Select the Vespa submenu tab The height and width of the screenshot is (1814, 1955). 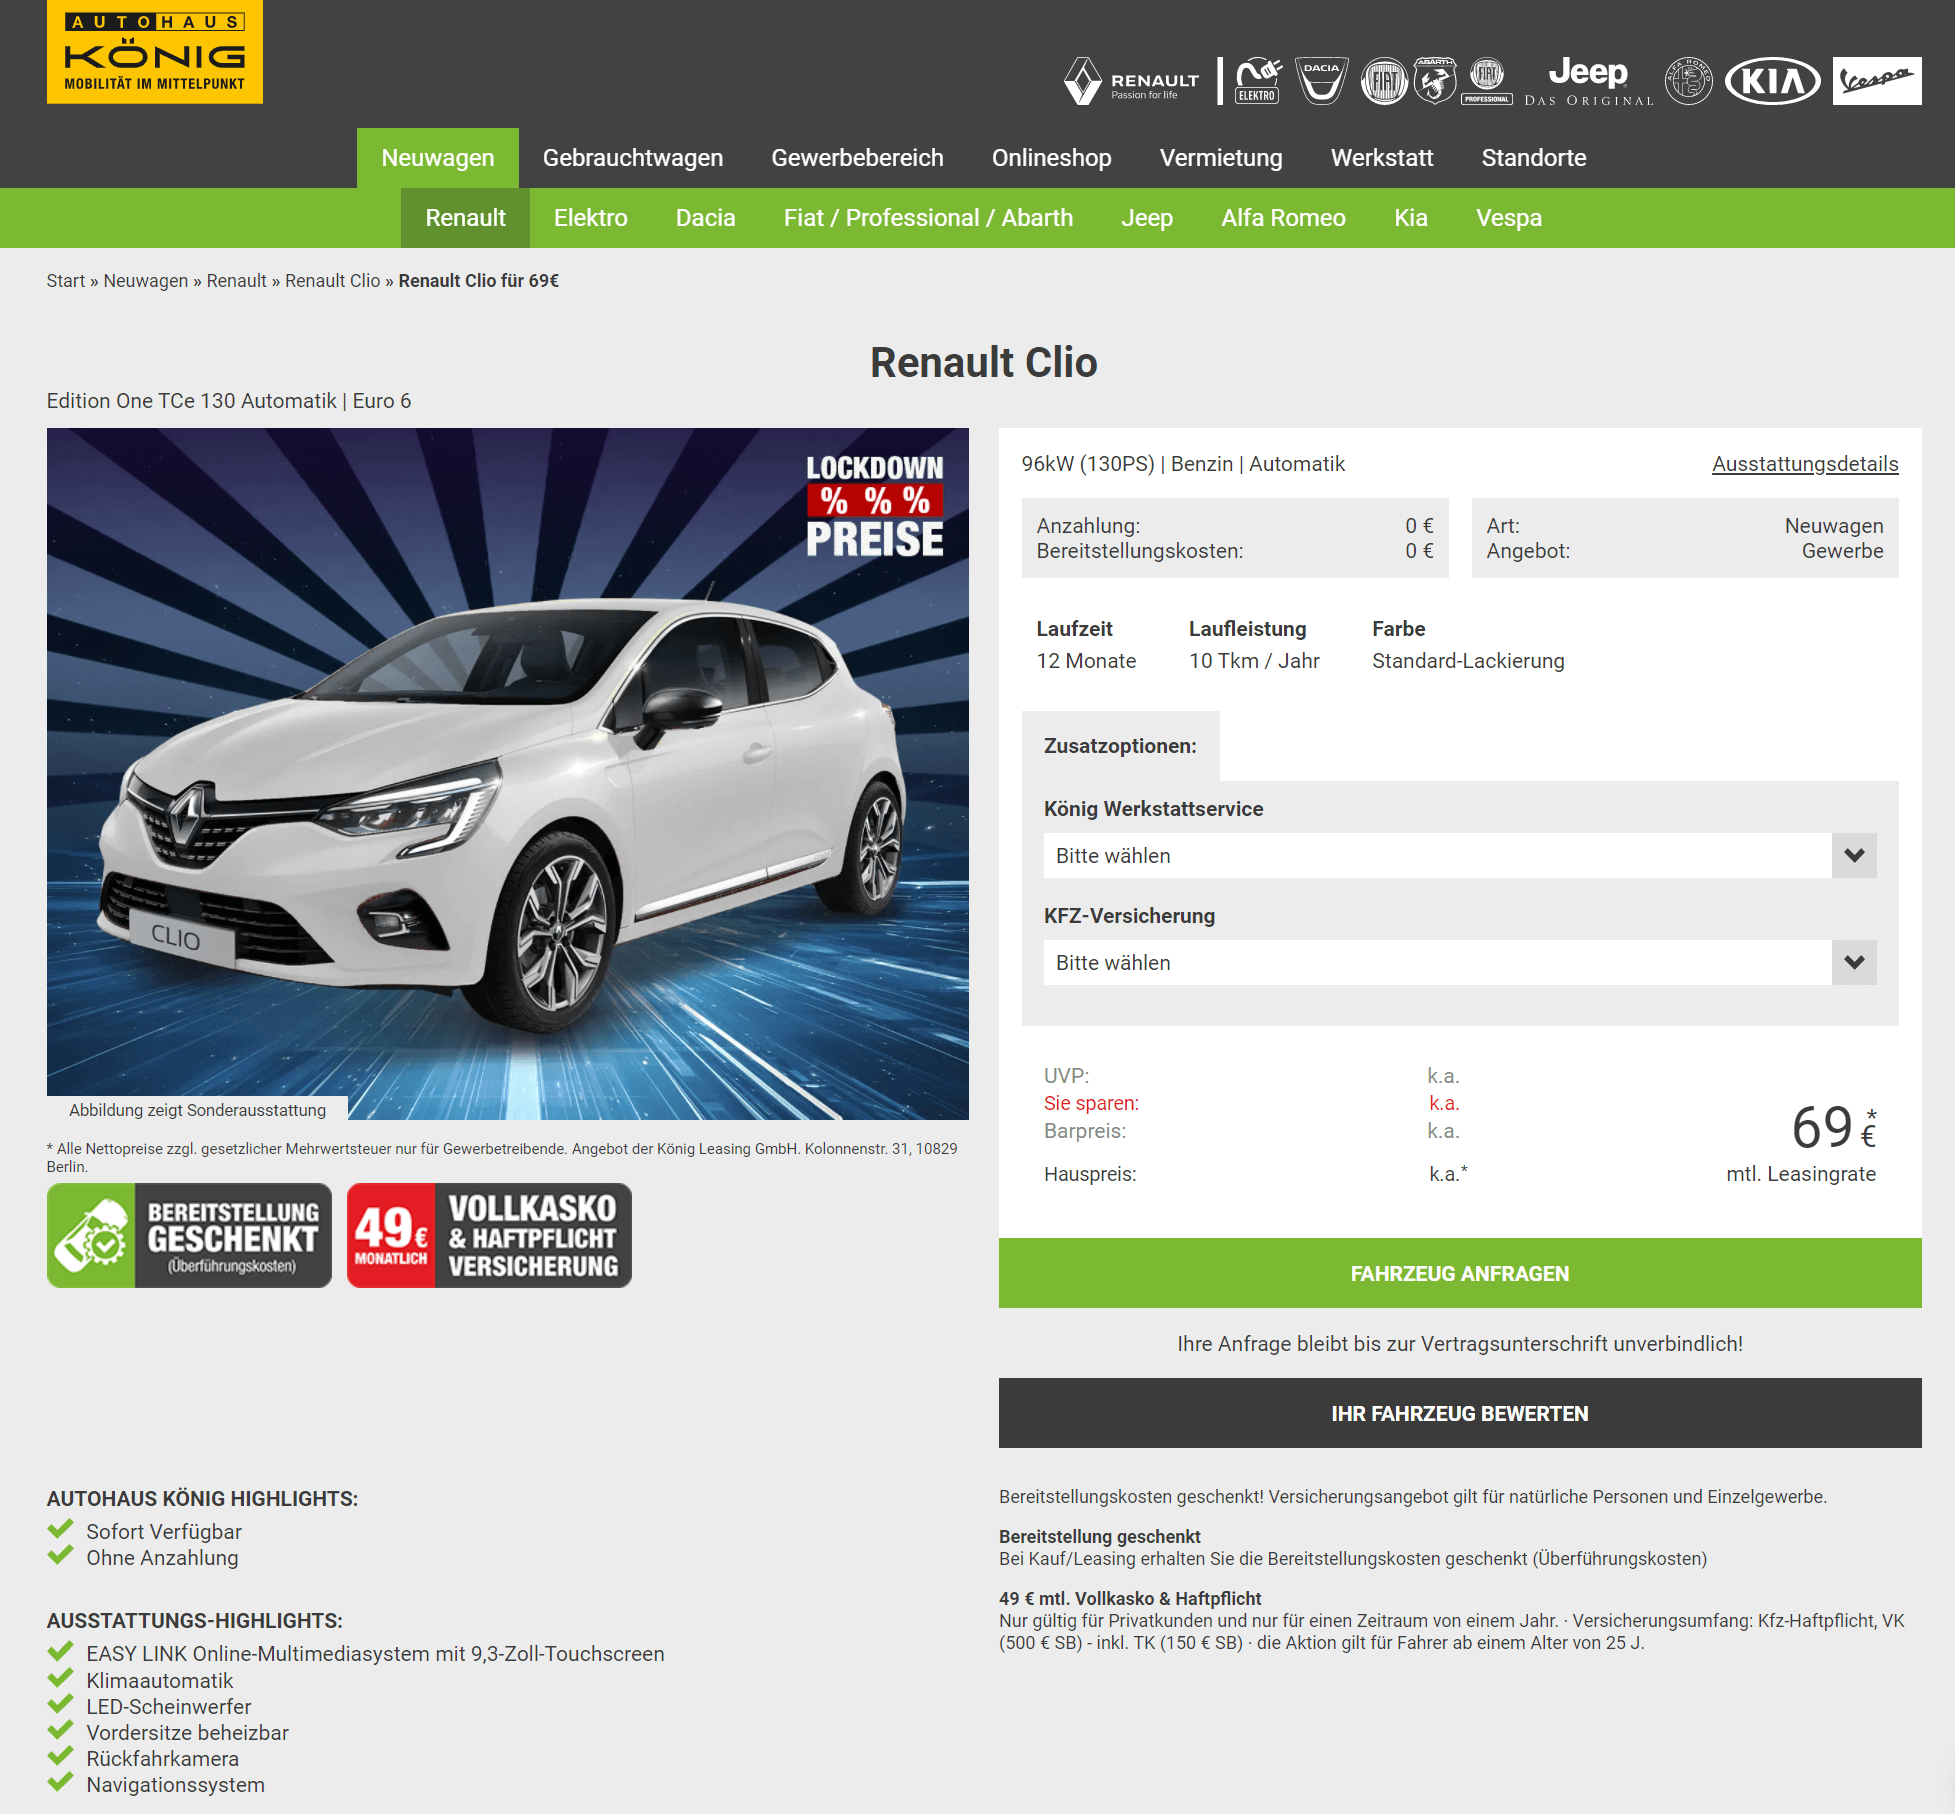pyautogui.click(x=1509, y=218)
